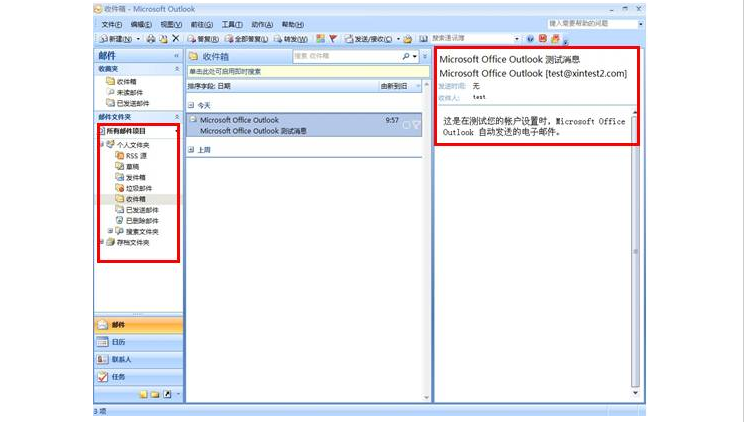The width and height of the screenshot is (744, 422).
Task: Collapse the 个人文件夹 tree node
Action: click(x=102, y=145)
